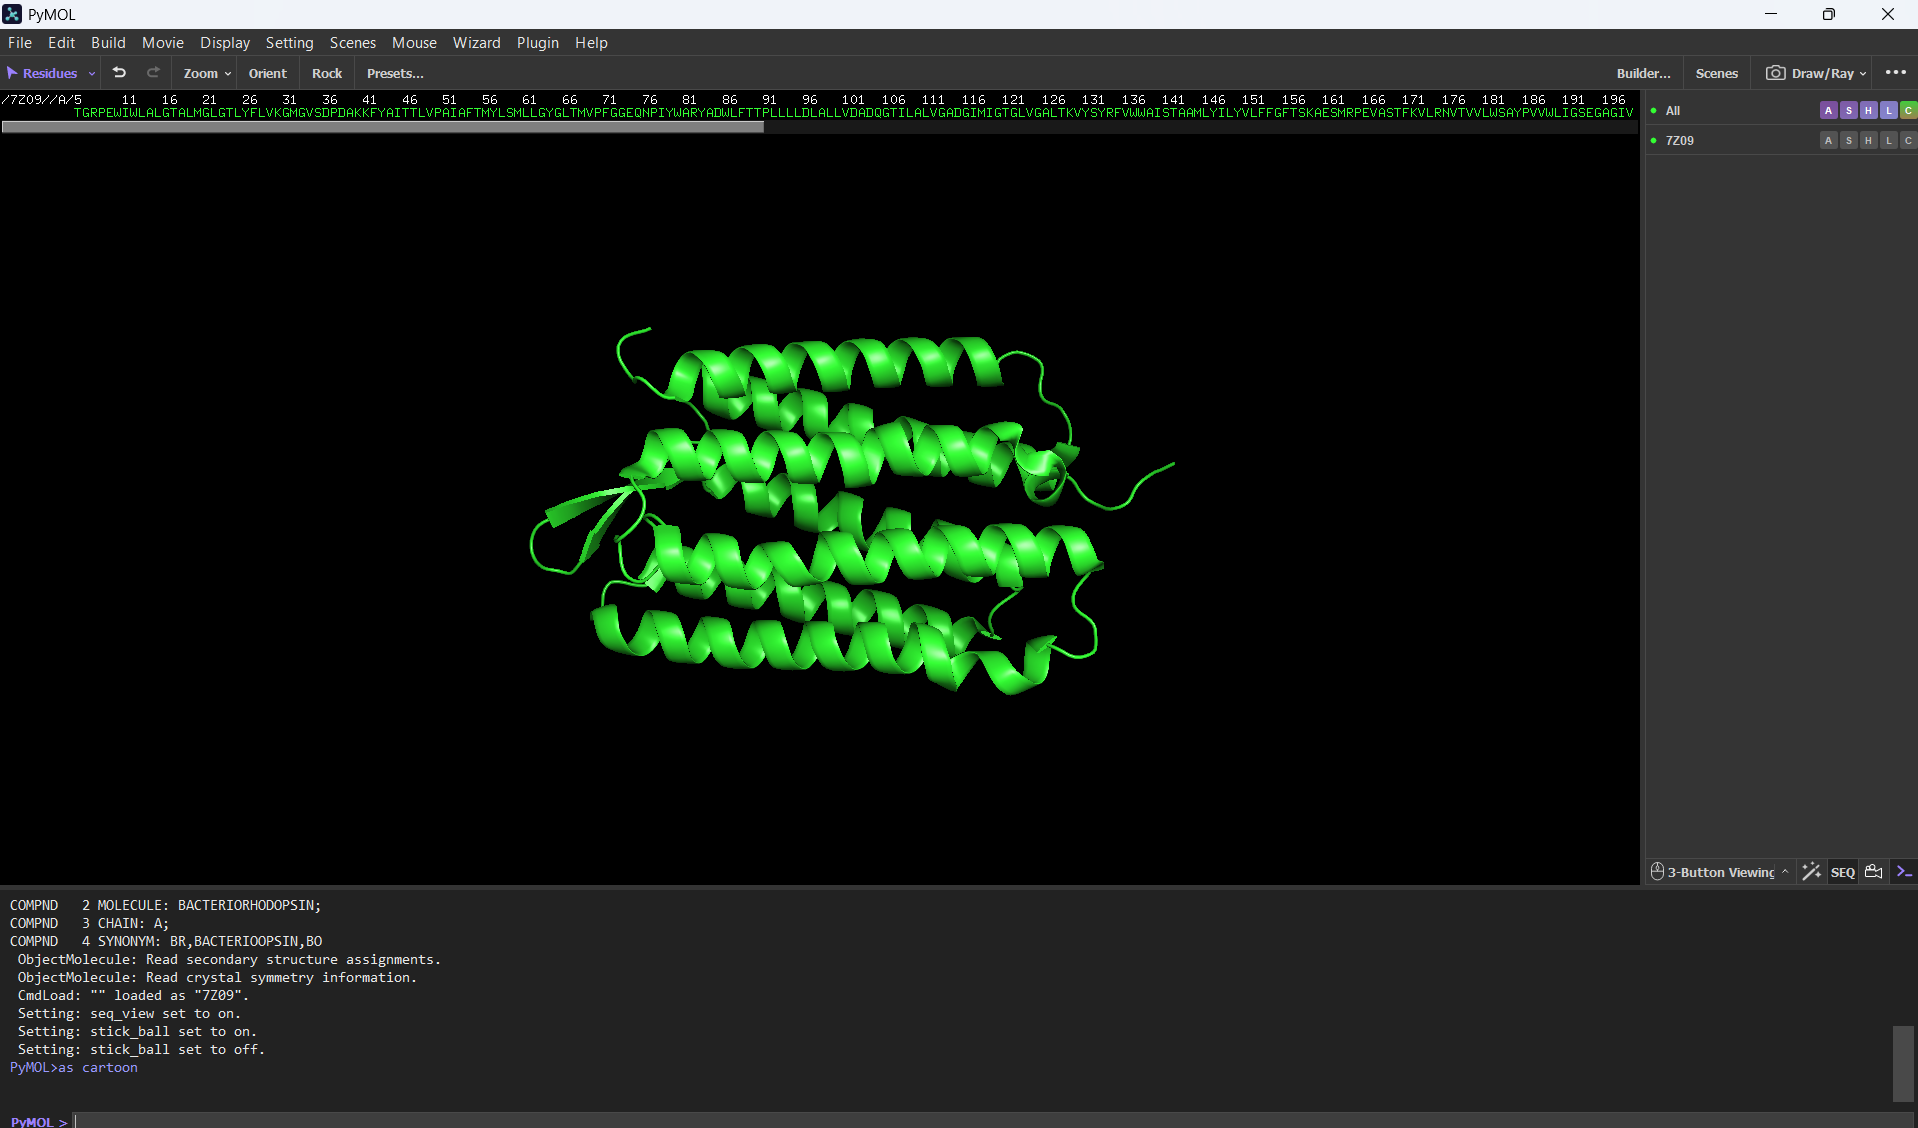Open the Display menu
The width and height of the screenshot is (1918, 1128).
pos(225,43)
